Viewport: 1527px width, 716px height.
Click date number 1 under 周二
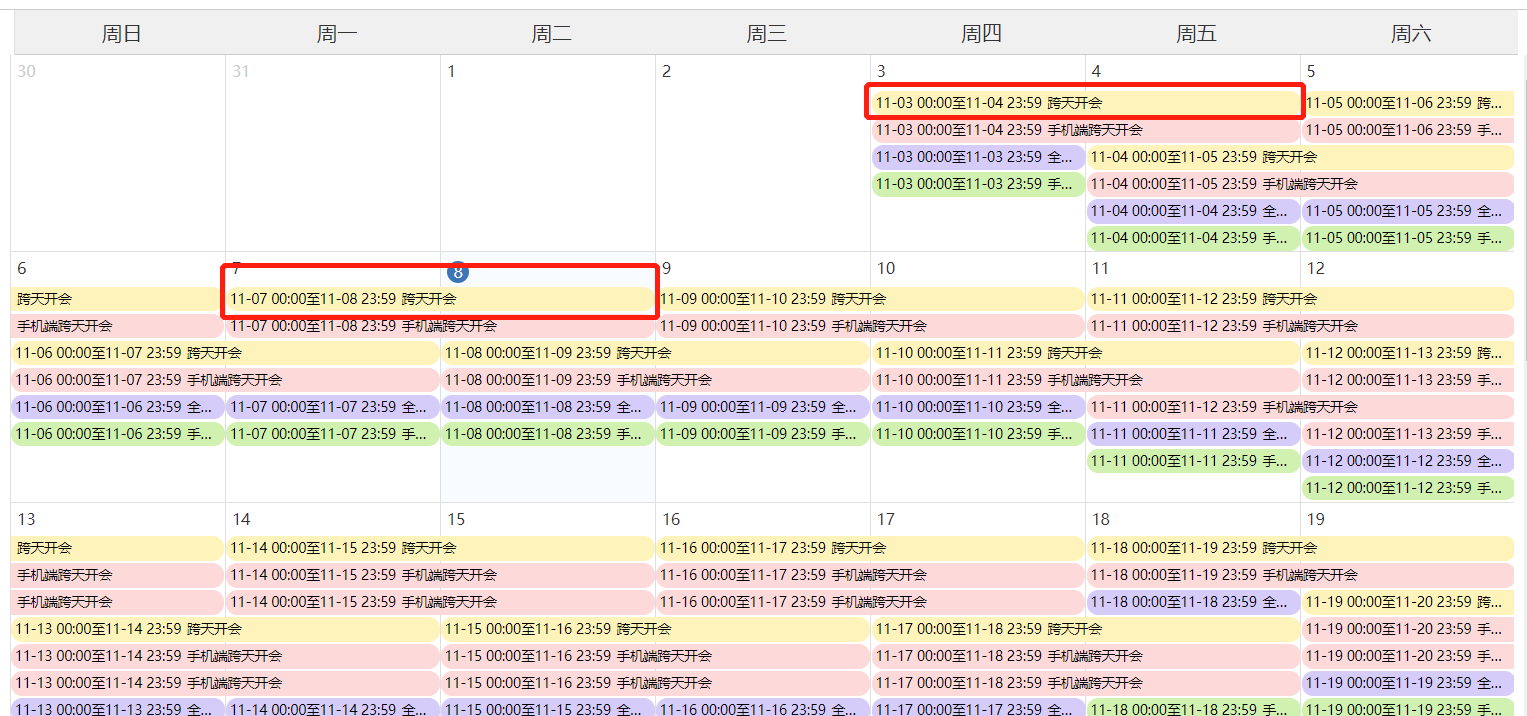(451, 71)
